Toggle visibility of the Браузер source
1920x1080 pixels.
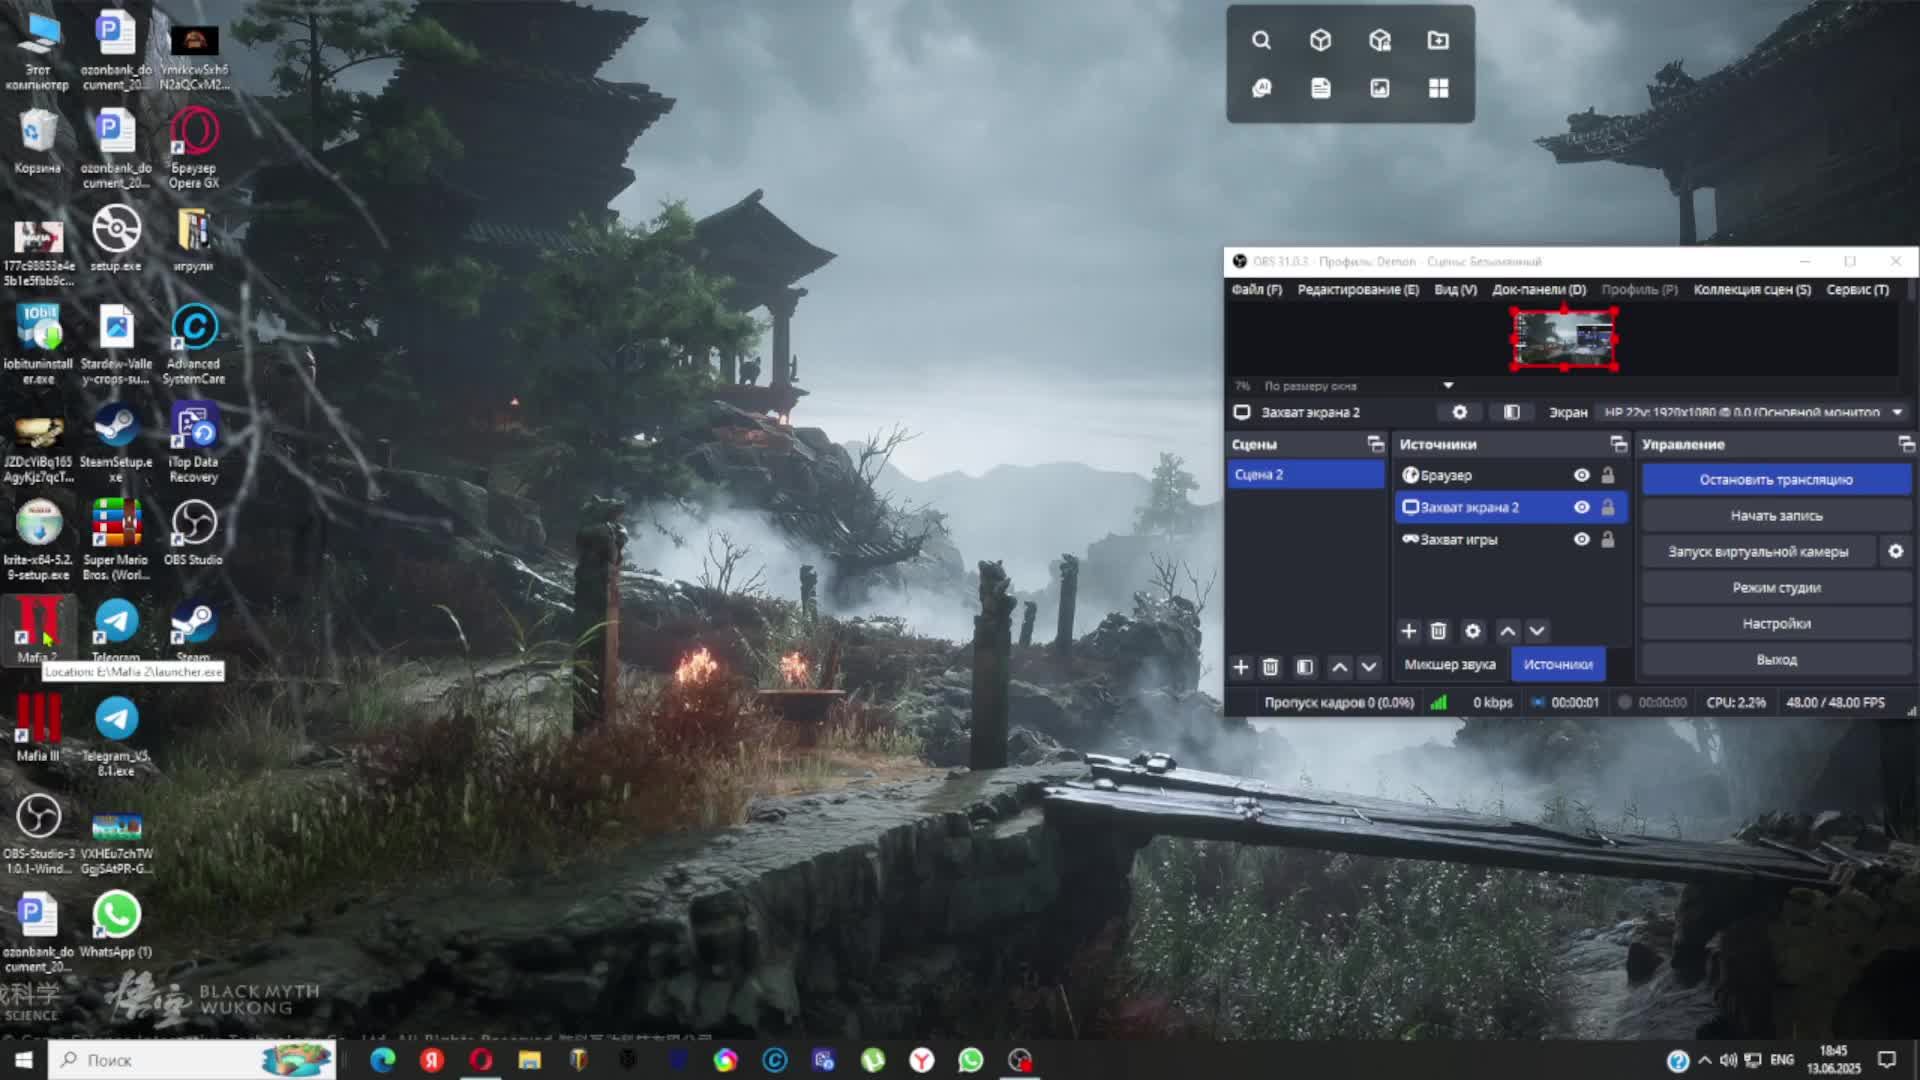click(1581, 475)
